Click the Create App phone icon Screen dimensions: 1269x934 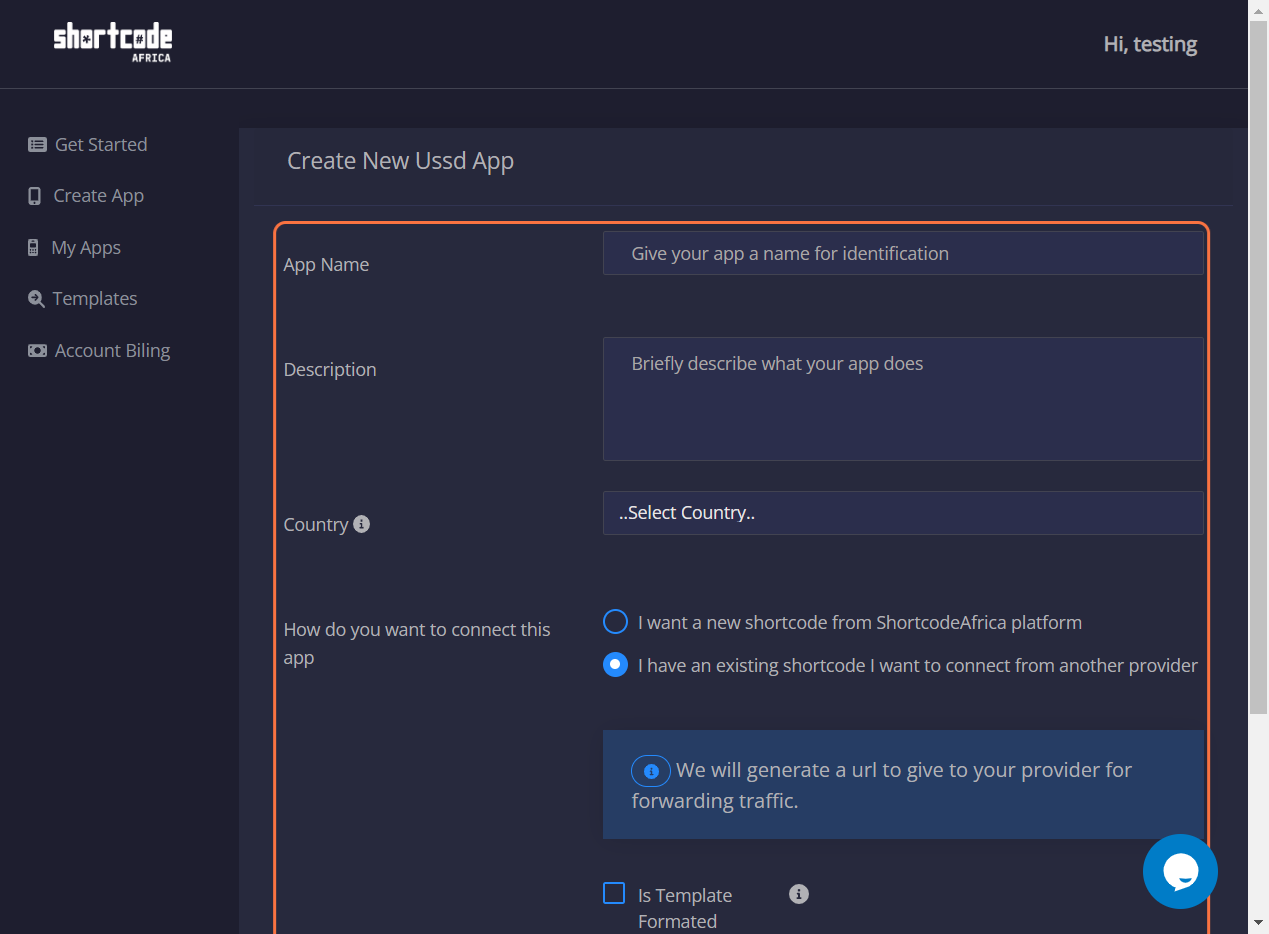(x=35, y=196)
